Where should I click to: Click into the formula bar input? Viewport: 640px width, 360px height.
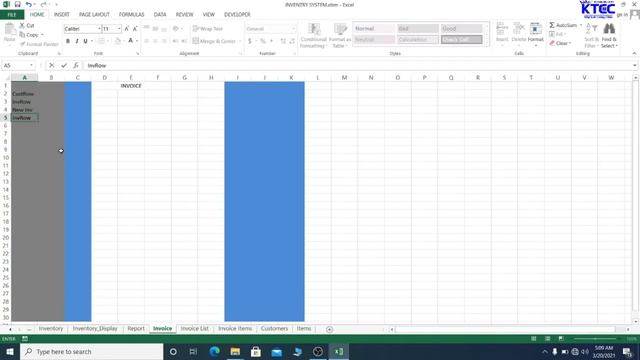(357, 65)
